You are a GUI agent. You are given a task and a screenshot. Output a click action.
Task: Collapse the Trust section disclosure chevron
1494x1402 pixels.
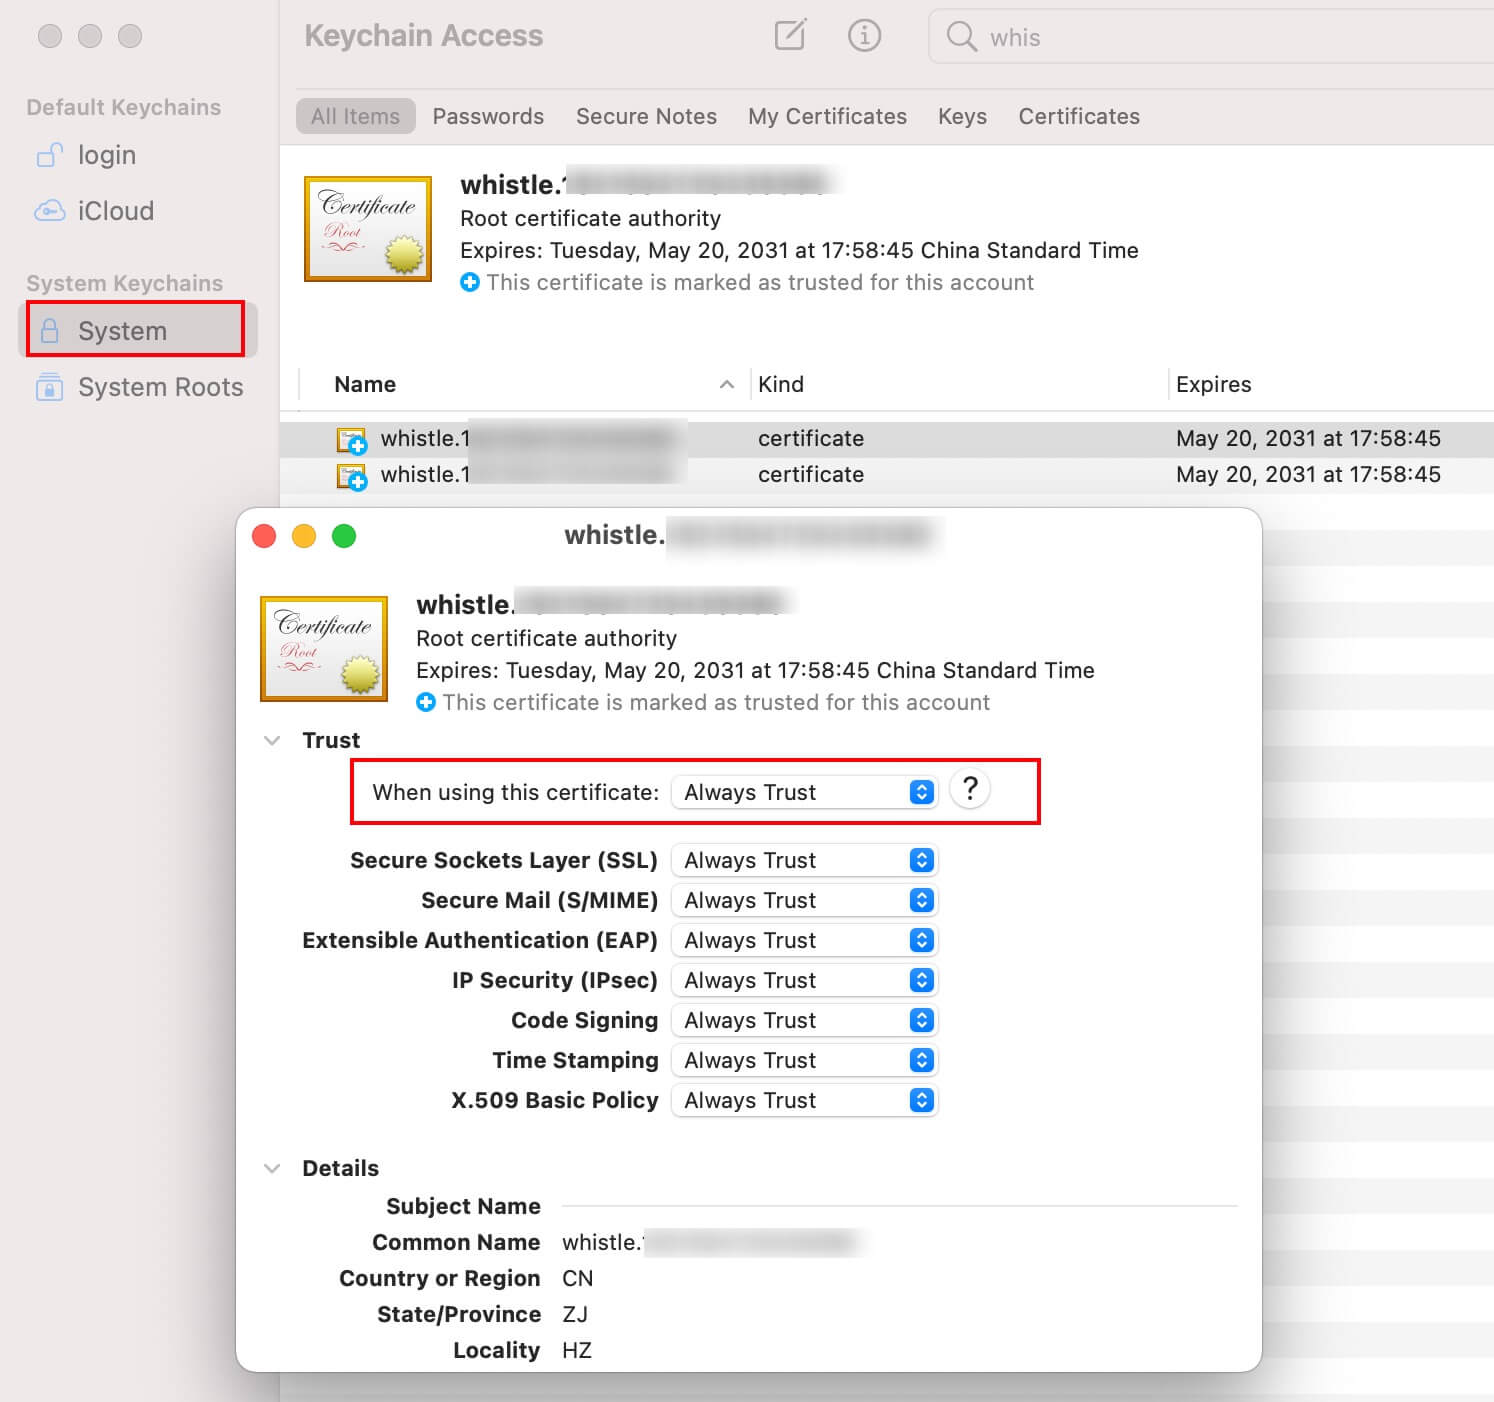click(272, 740)
